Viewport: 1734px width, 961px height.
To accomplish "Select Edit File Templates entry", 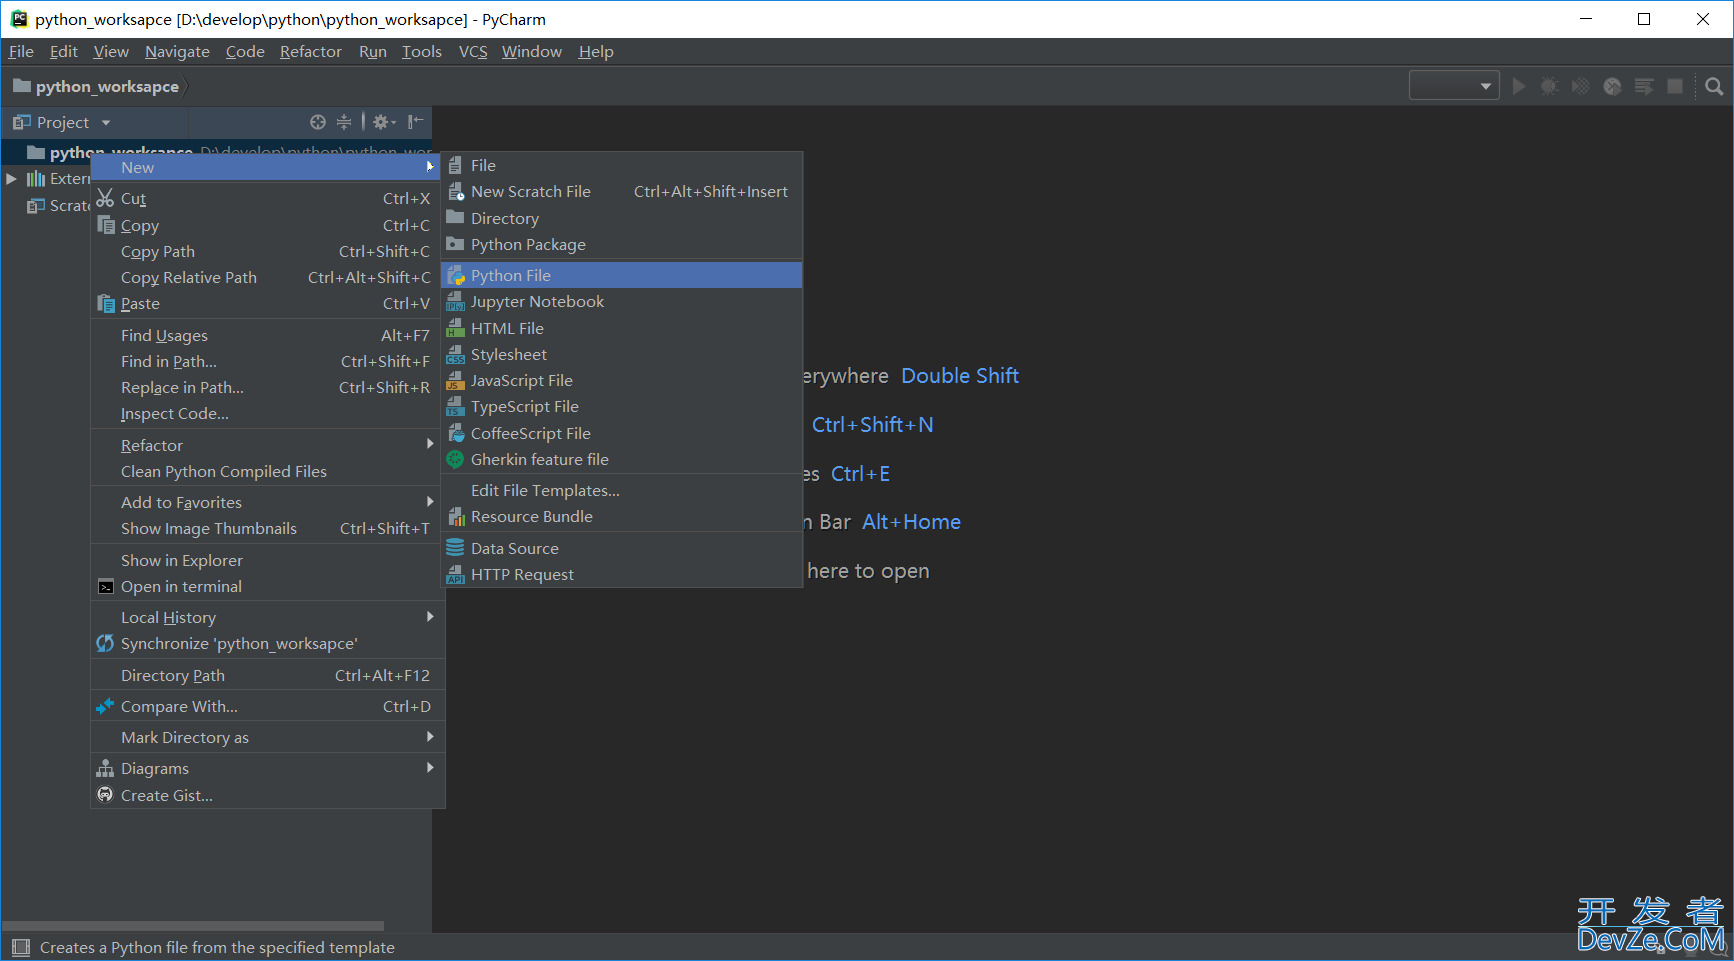I will (x=621, y=490).
